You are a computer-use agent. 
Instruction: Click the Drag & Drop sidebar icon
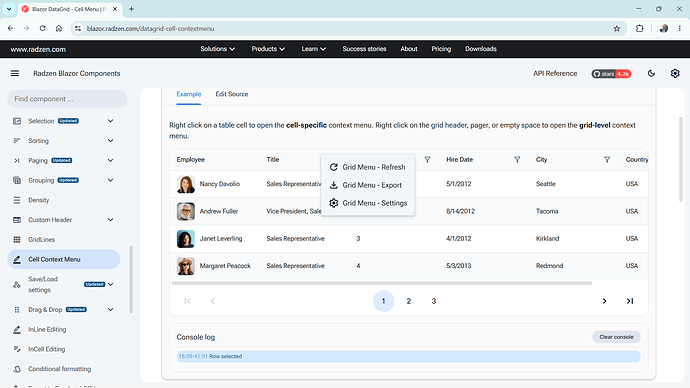point(17,310)
